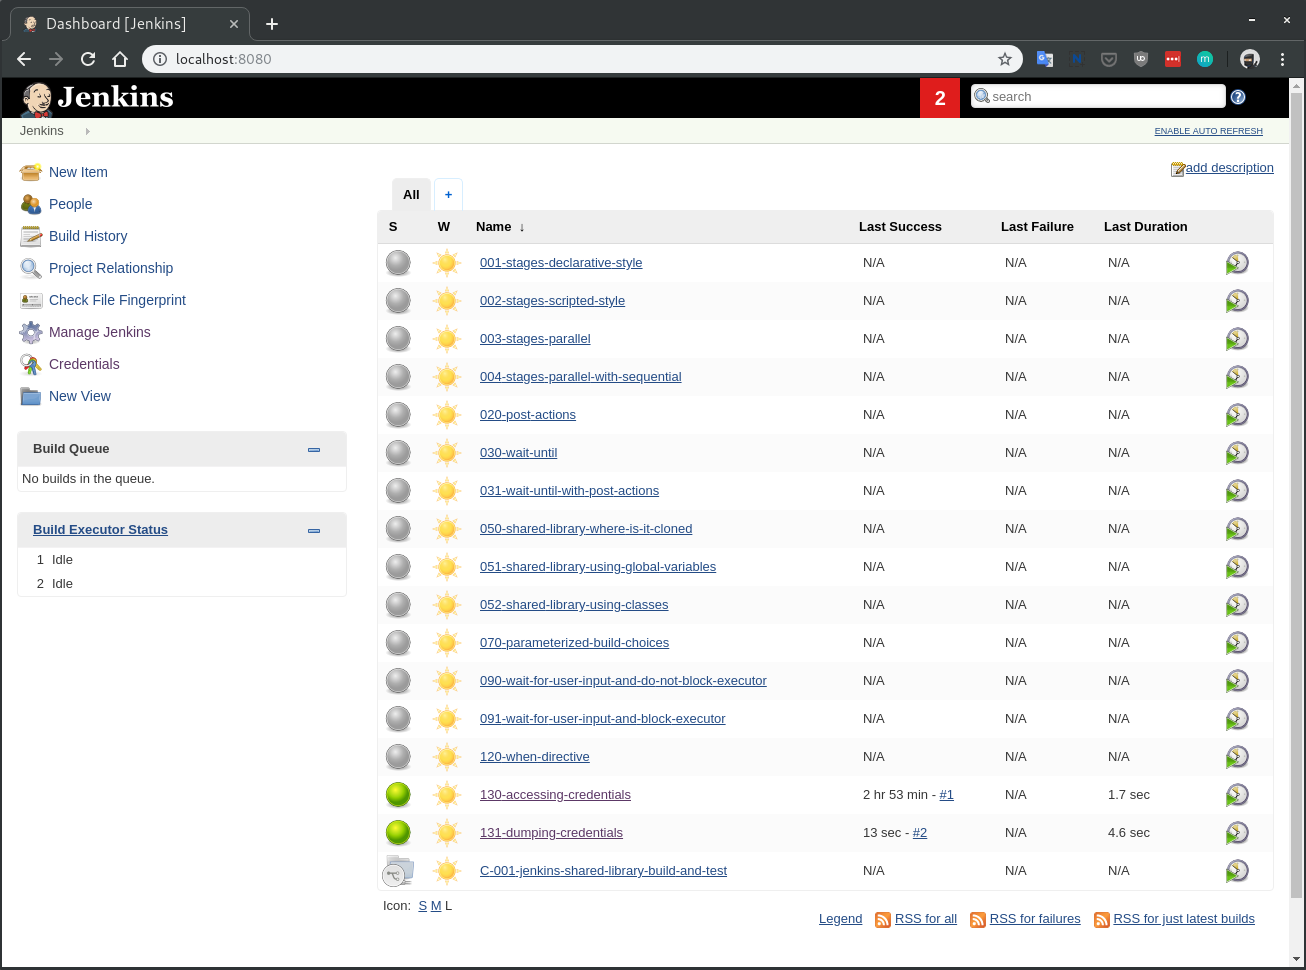Open the red notifications badge showing 2
Image resolution: width=1306 pixels, height=970 pixels.
click(x=940, y=98)
